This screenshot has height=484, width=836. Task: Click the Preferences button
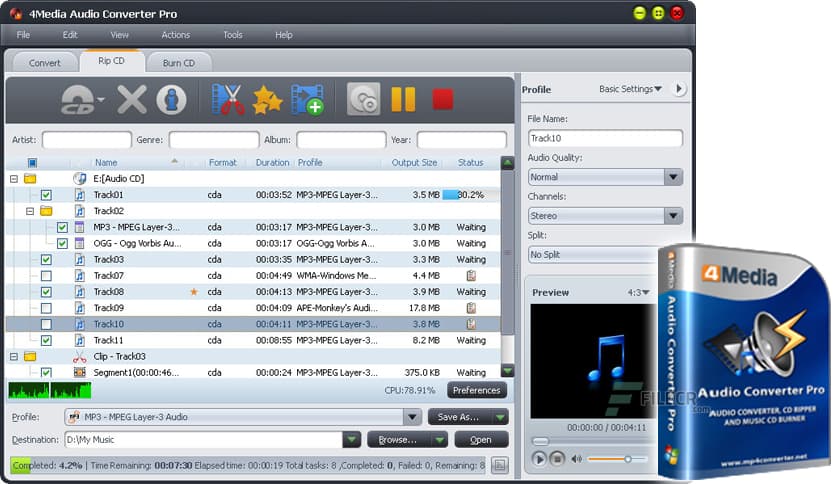point(477,390)
